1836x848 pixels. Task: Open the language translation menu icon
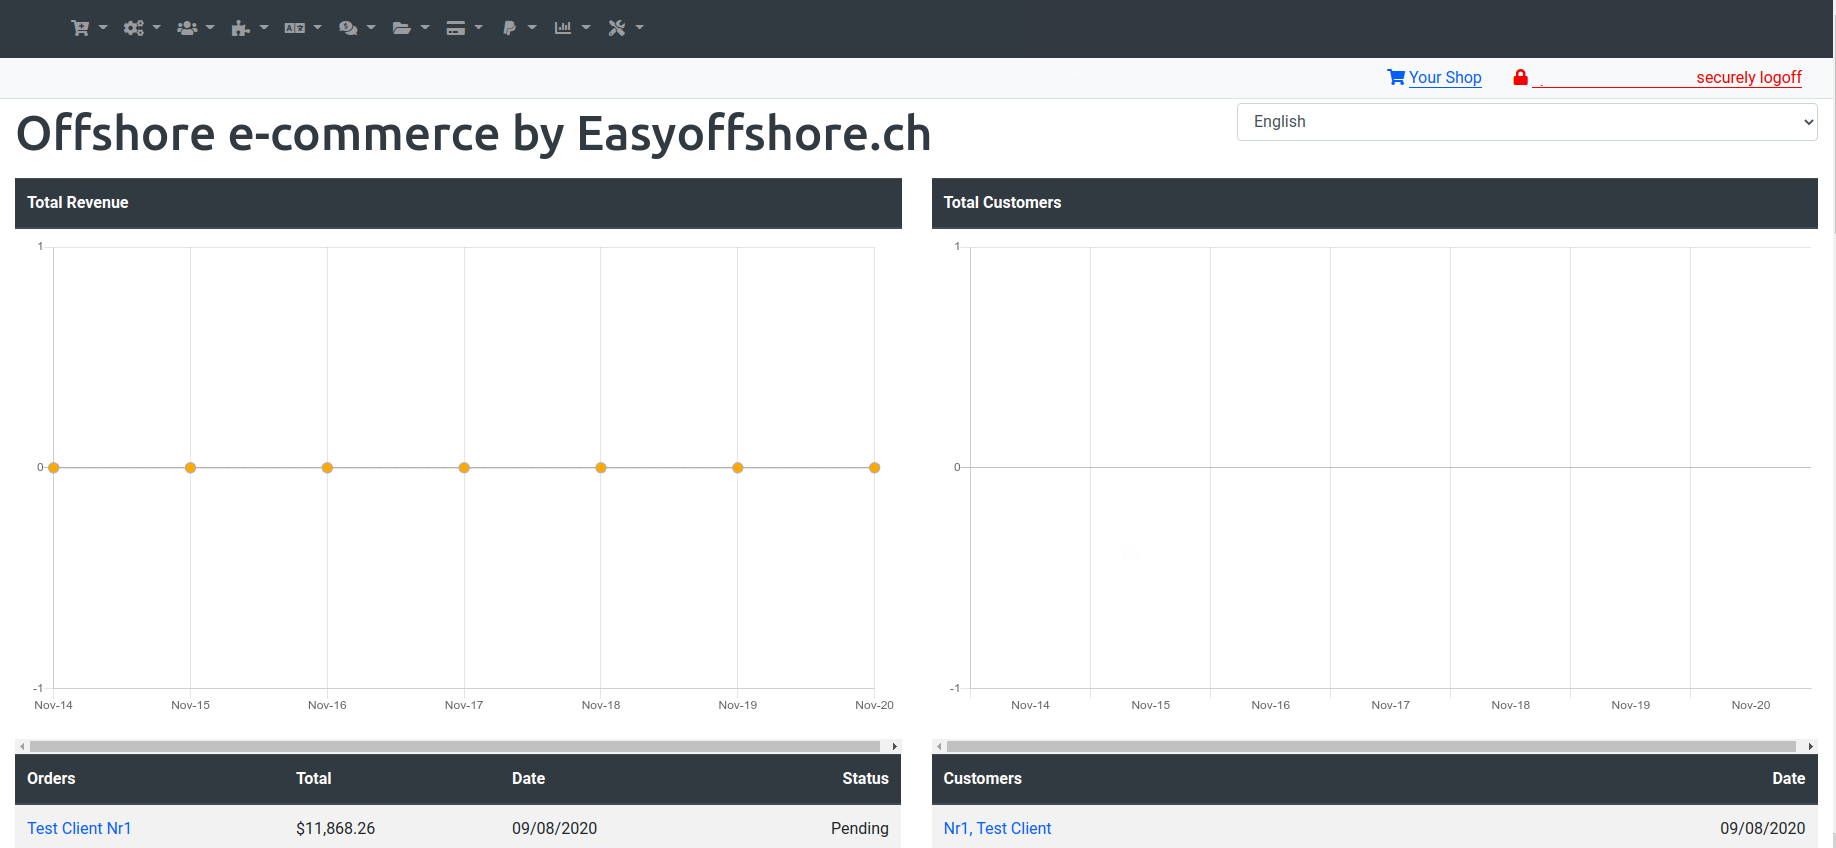tap(303, 28)
